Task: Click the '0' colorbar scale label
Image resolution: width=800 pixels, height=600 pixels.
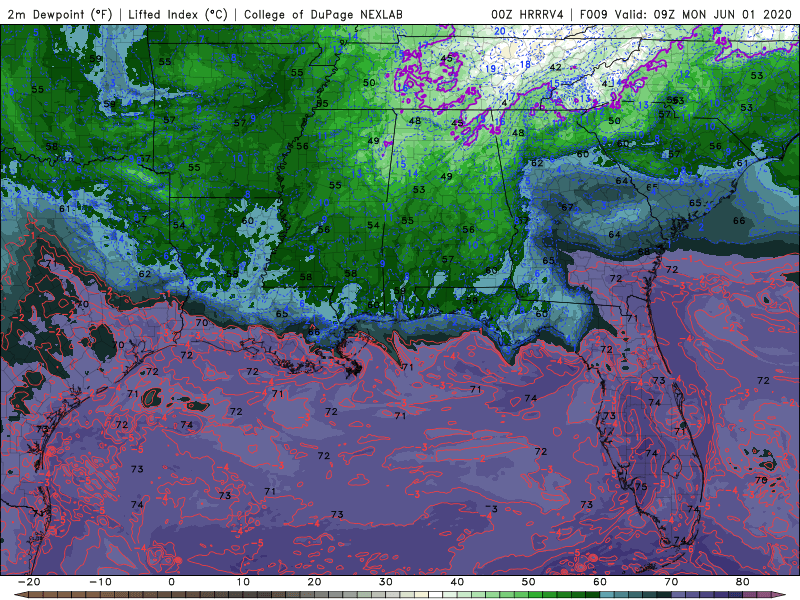Action: (171, 582)
